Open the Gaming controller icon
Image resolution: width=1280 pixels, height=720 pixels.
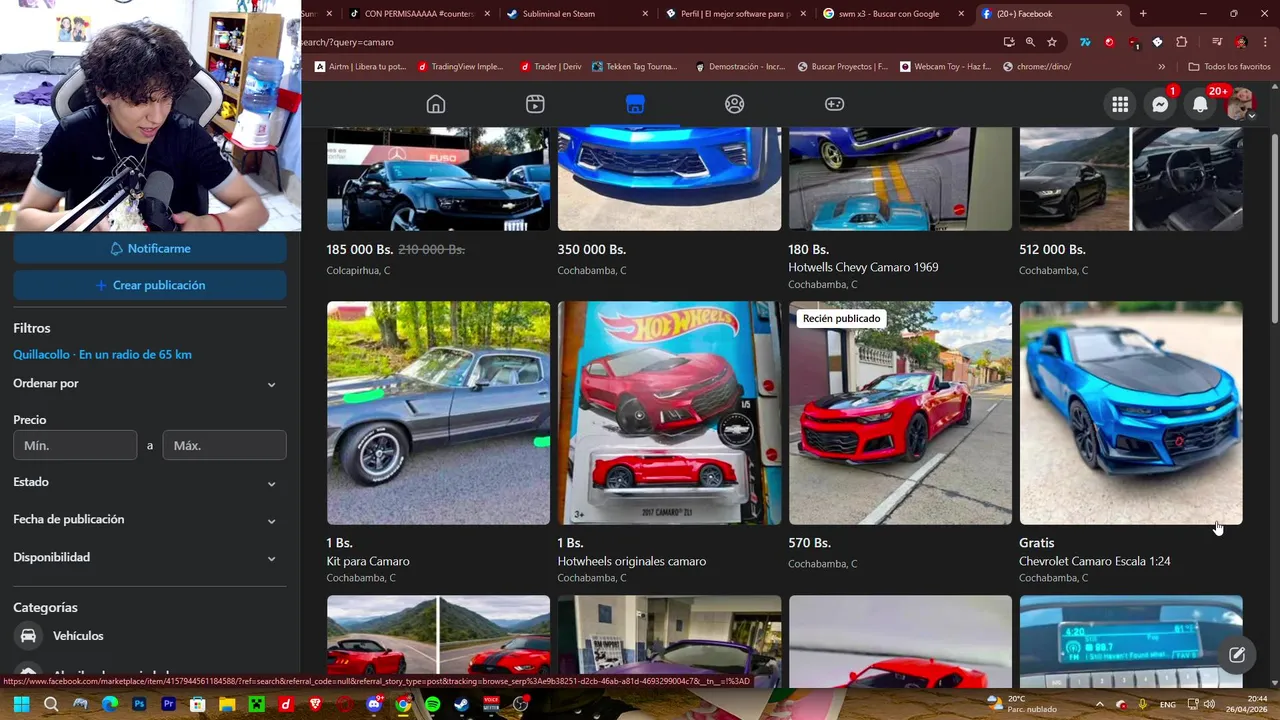834,104
